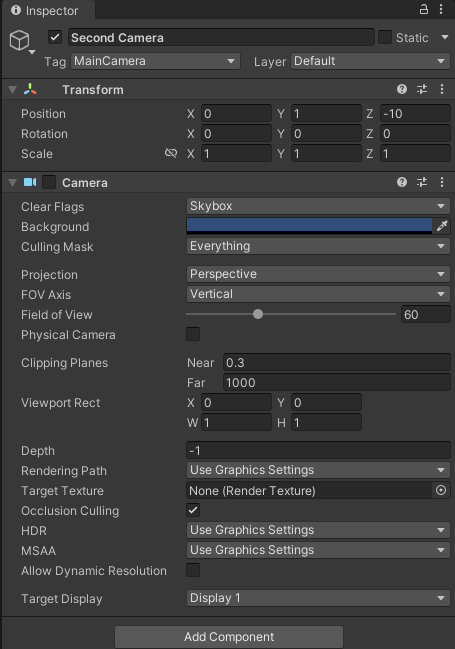455x649 pixels.
Task: Disable the Occlusion Culling checkbox
Action: point(193,510)
